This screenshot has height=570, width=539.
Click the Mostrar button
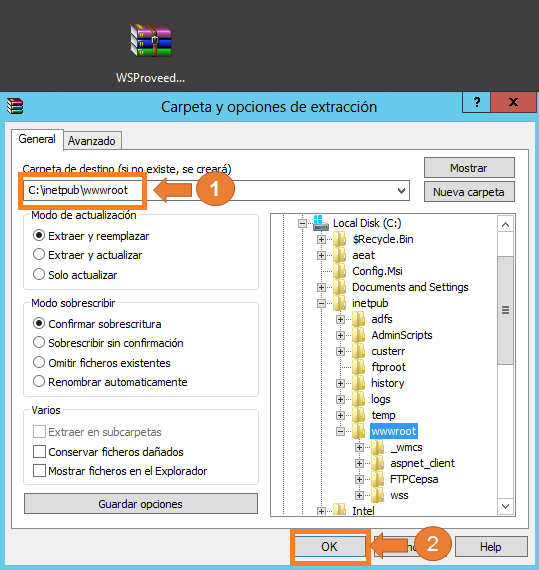click(469, 168)
